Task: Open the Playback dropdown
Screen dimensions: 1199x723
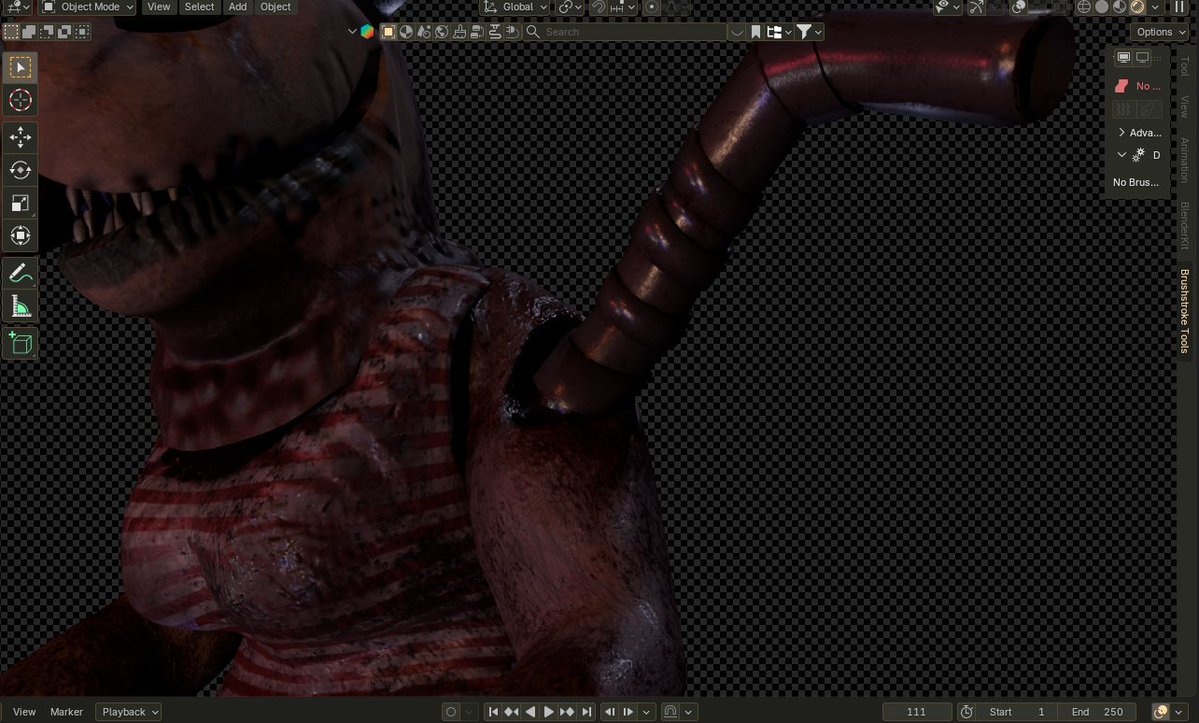Action: pos(128,712)
